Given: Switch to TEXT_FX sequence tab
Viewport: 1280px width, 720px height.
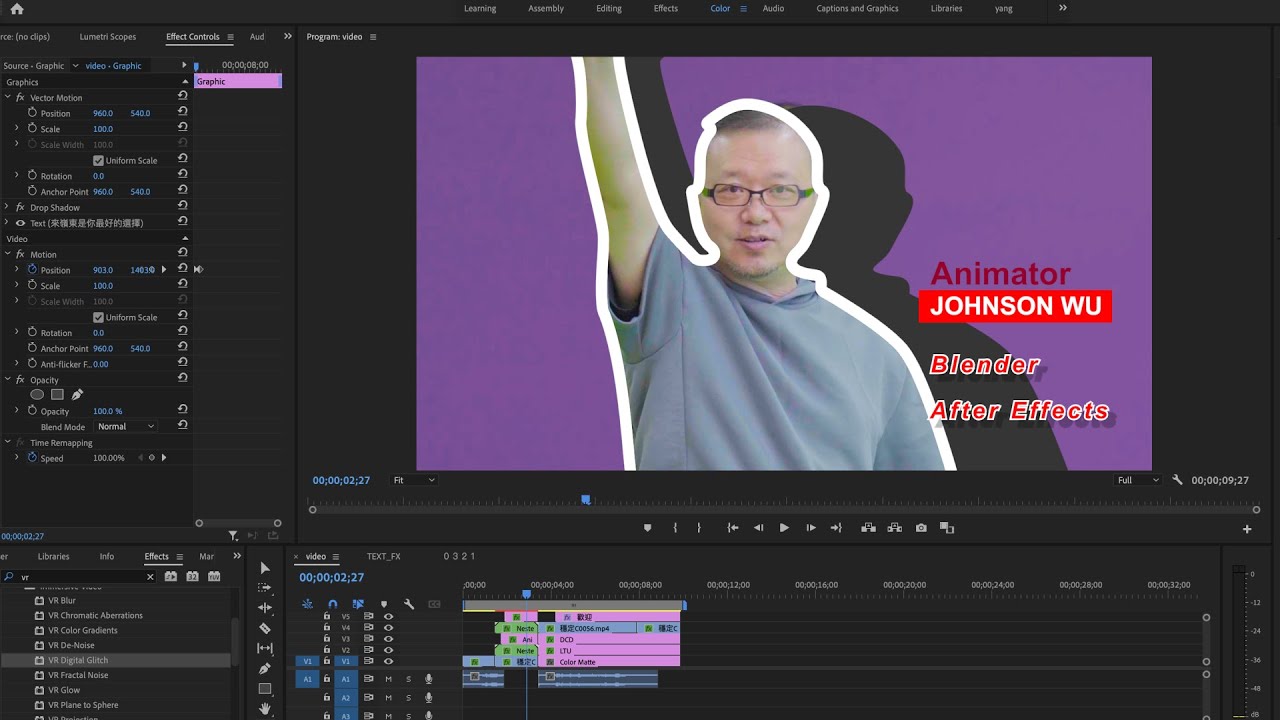Looking at the screenshot, I should (x=383, y=556).
